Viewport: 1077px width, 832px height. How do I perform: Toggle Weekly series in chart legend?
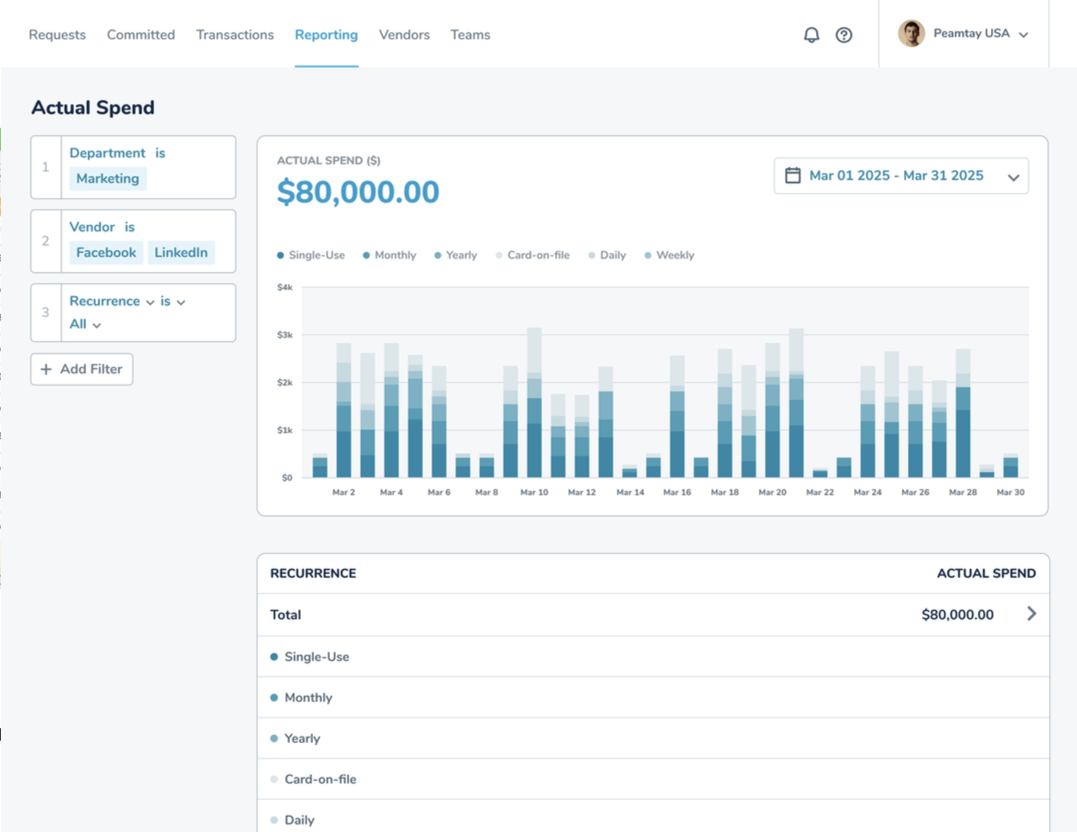click(670, 256)
